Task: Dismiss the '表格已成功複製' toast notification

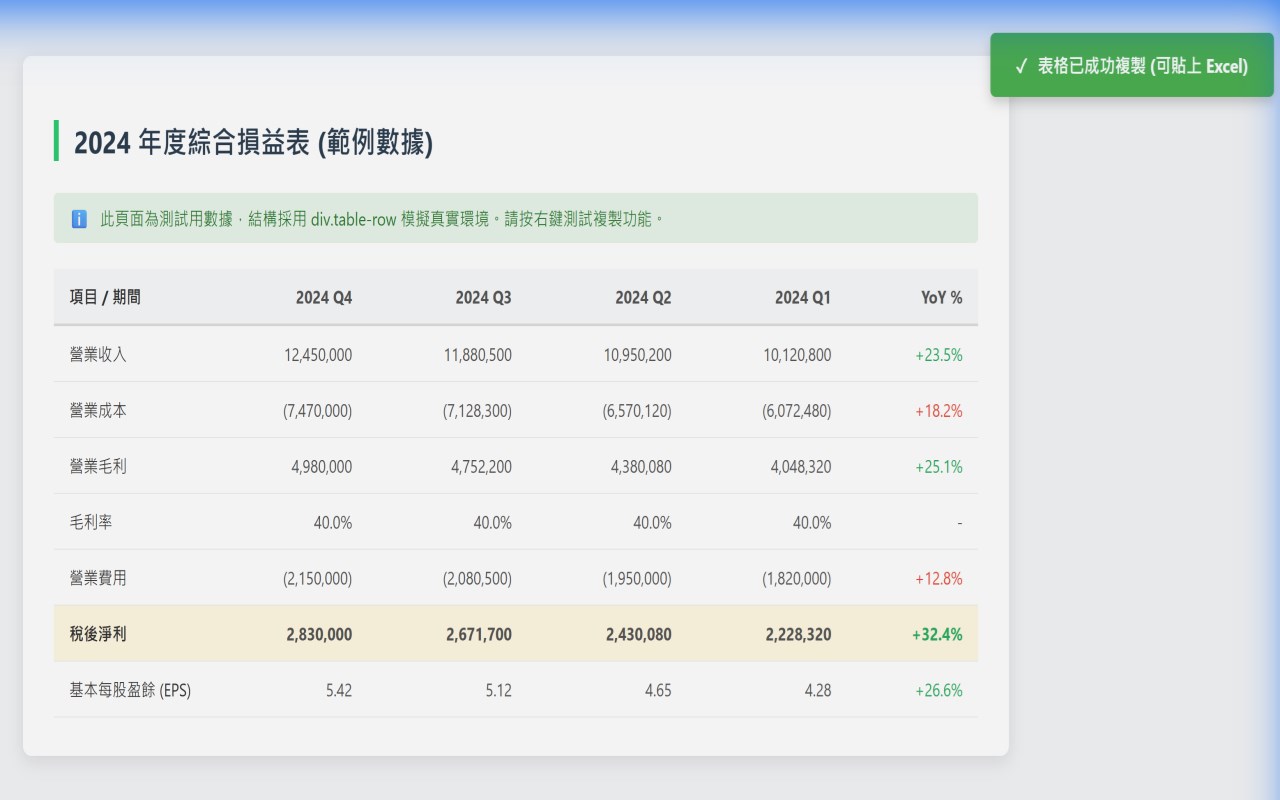Action: [x=1132, y=65]
